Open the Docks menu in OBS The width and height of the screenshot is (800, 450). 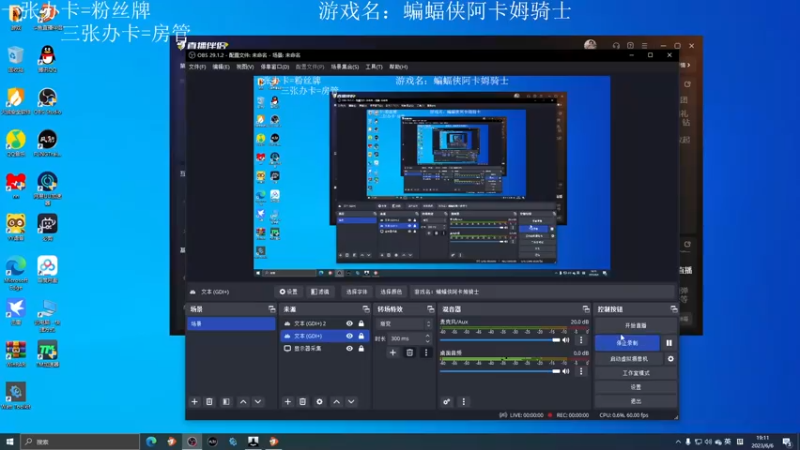(x=274, y=67)
